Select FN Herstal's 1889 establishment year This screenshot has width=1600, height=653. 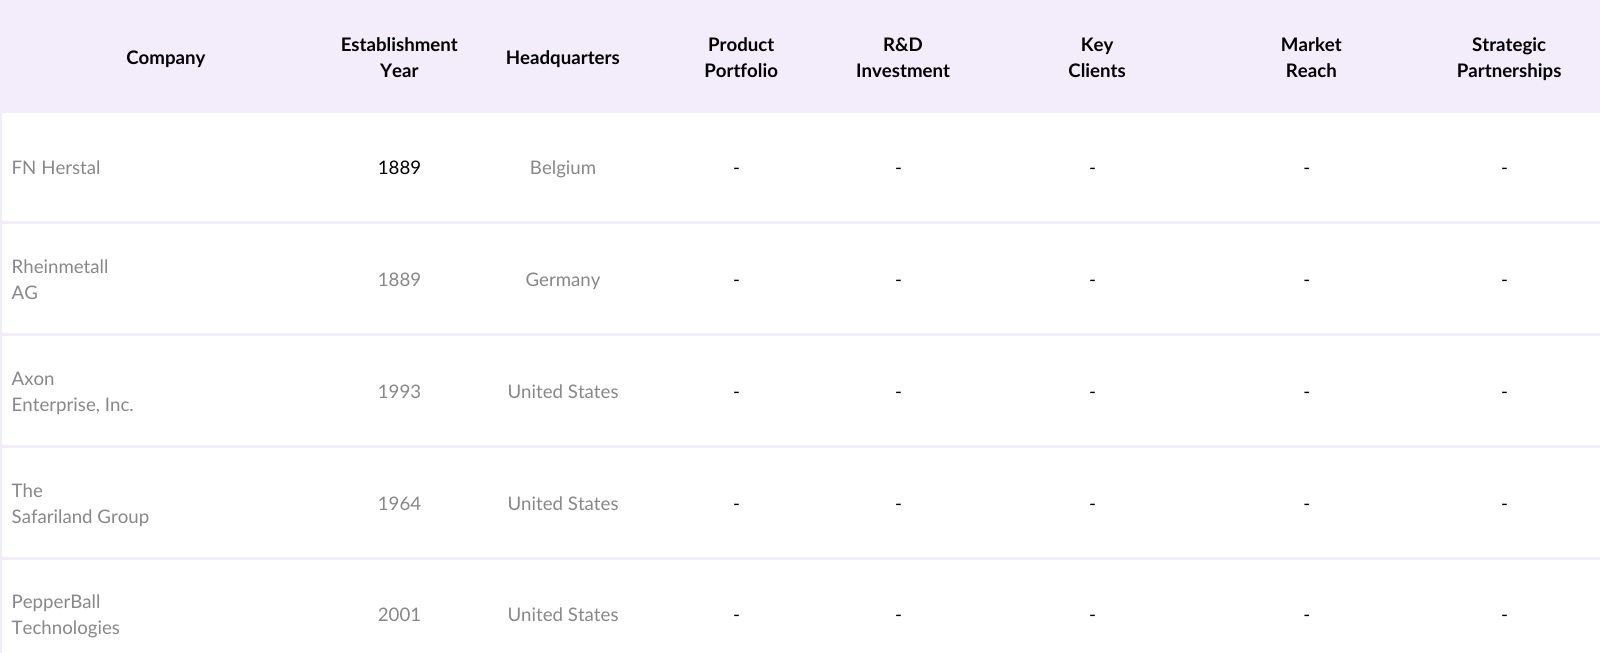(x=399, y=167)
